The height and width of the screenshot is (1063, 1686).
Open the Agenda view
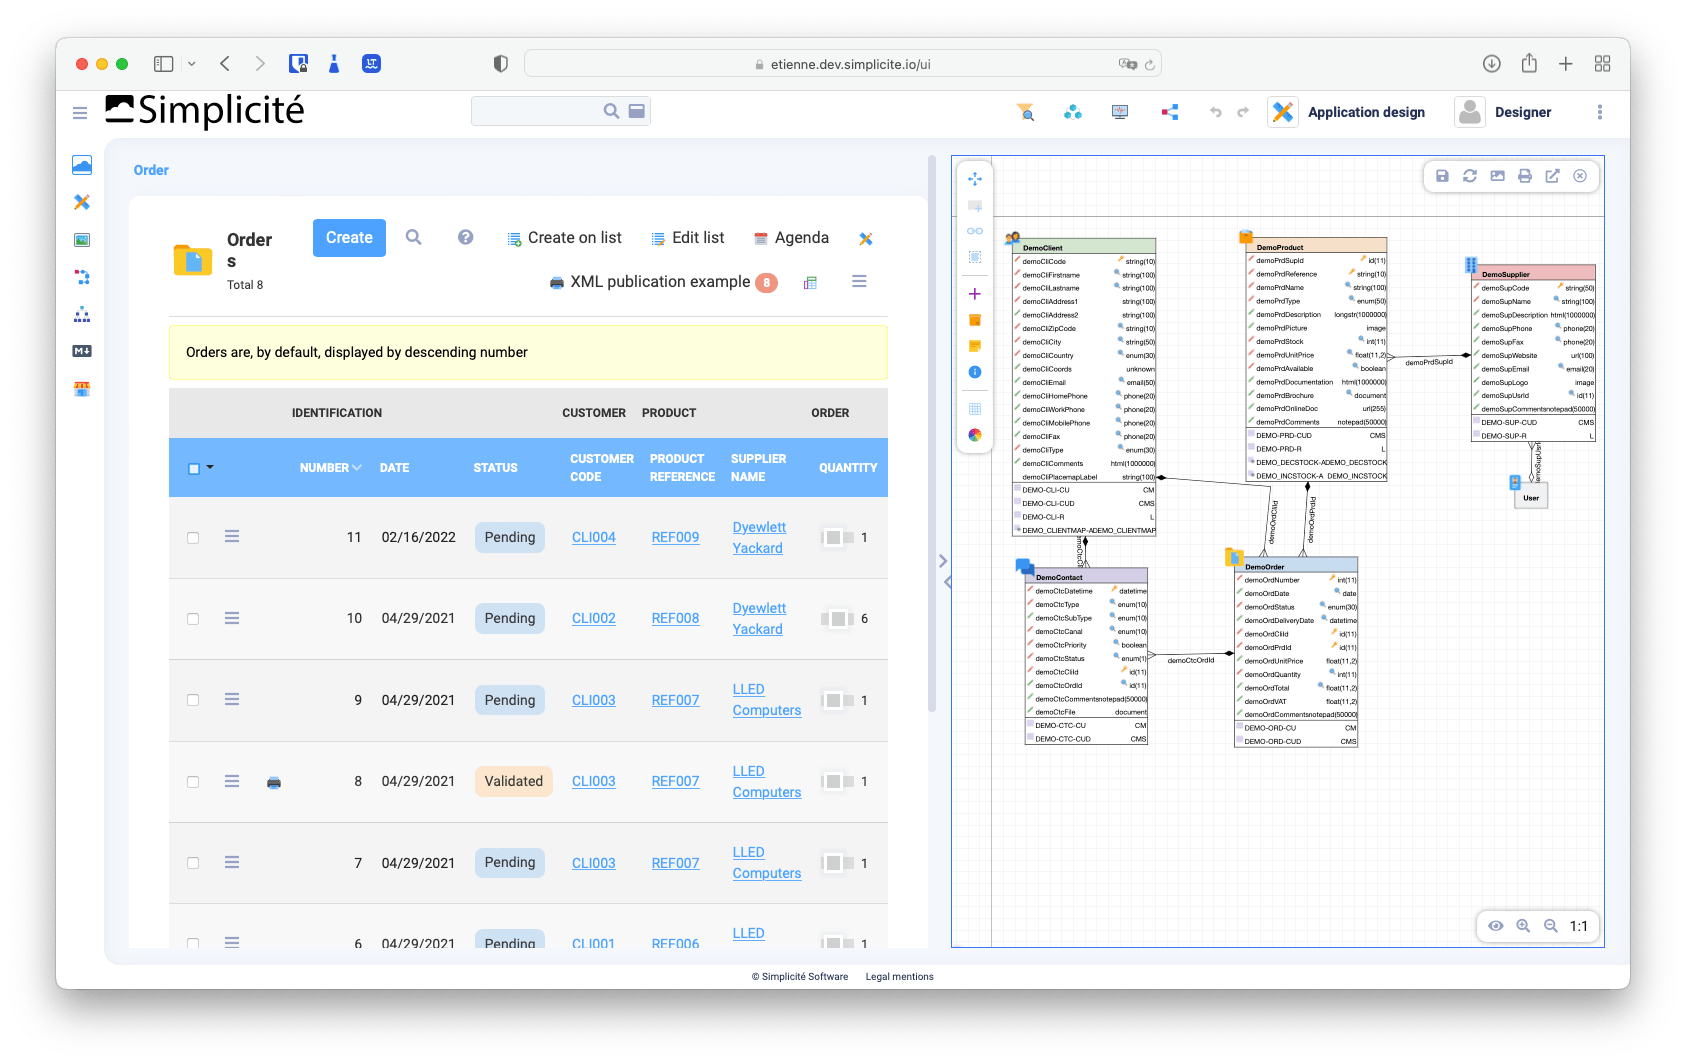pyautogui.click(x=791, y=238)
